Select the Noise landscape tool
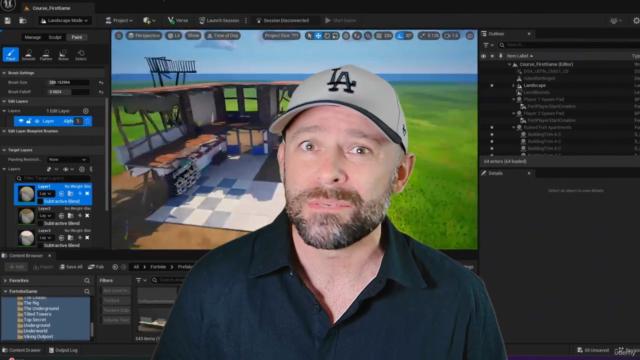The image size is (640, 360). (x=63, y=54)
